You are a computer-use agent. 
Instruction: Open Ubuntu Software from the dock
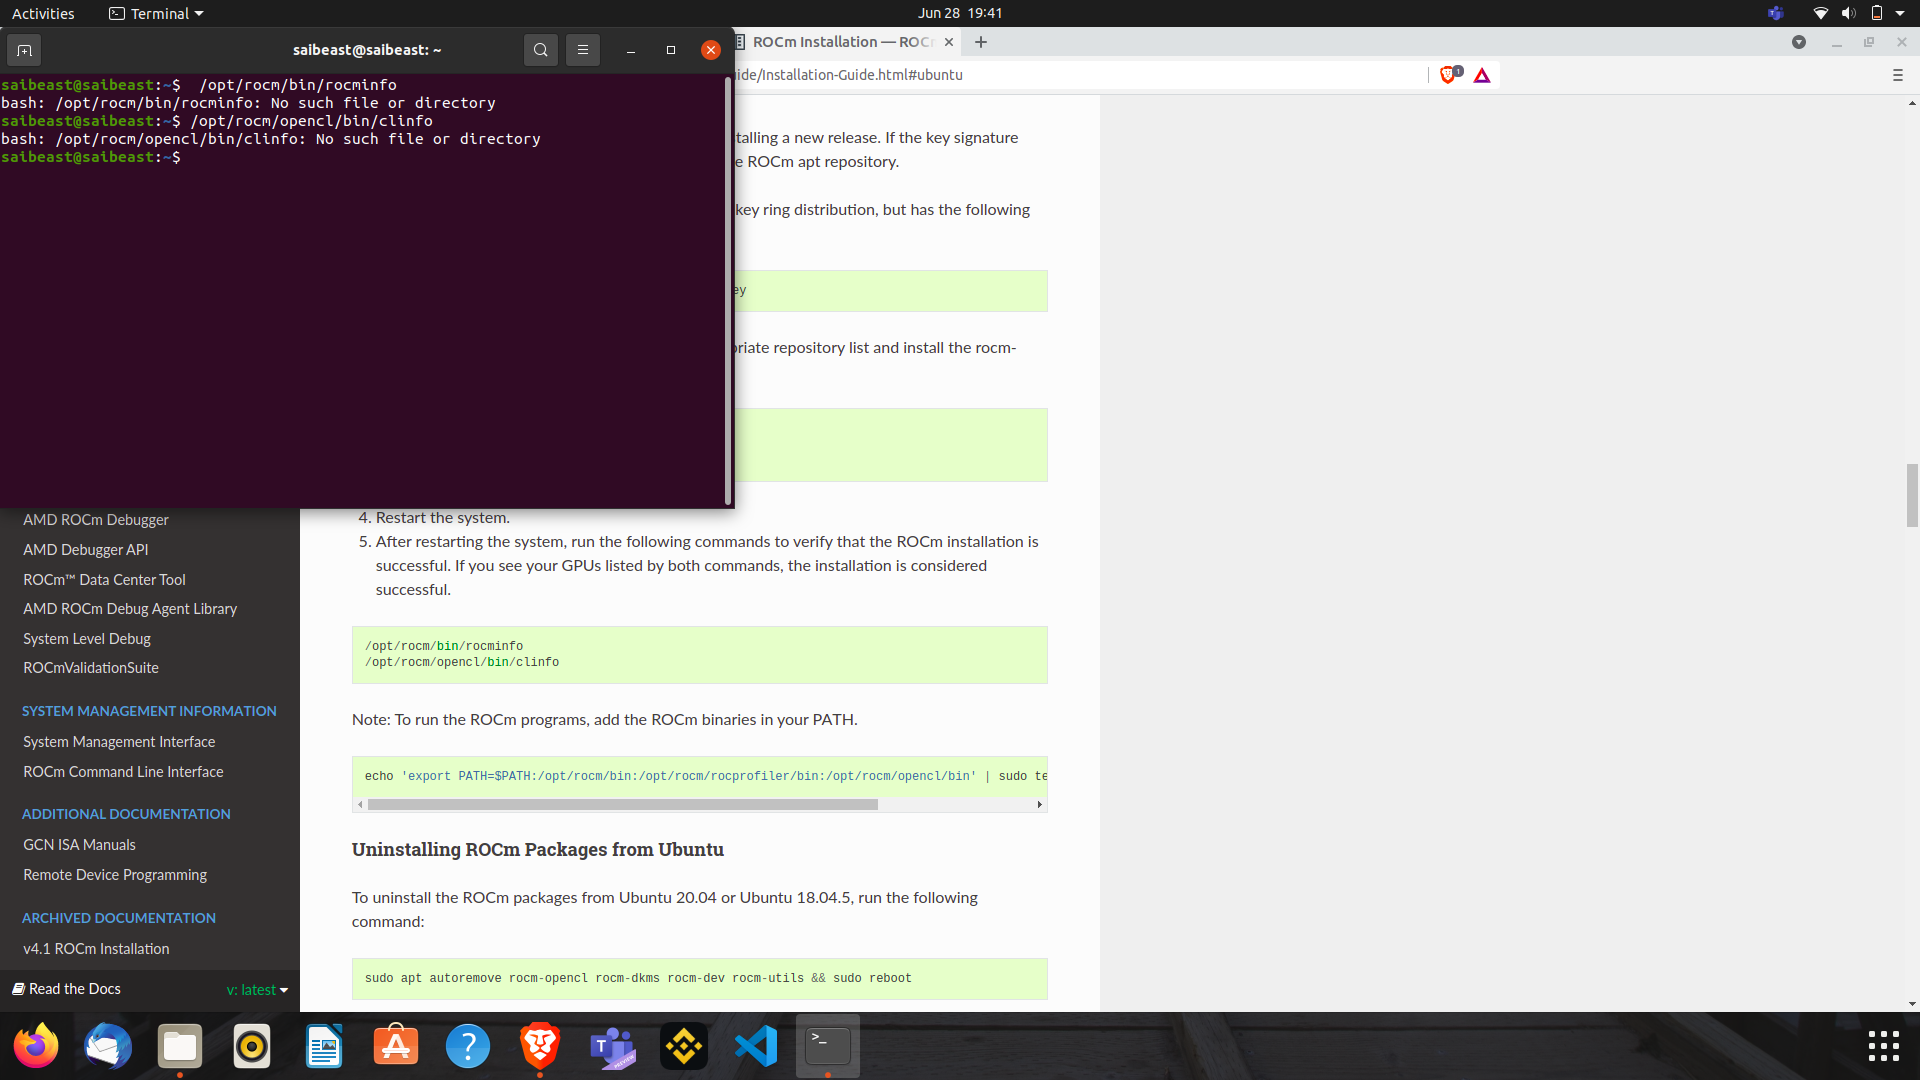pos(396,1047)
